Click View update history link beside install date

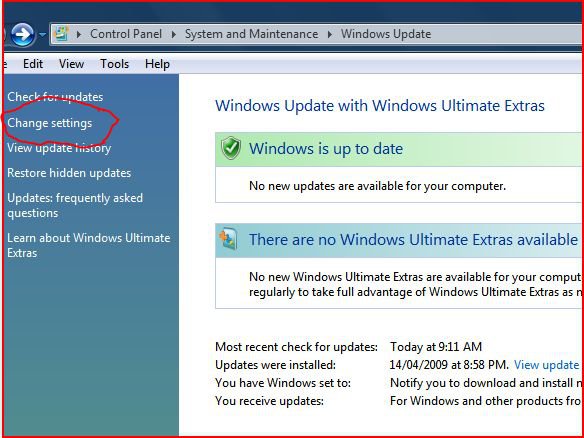coord(546,365)
